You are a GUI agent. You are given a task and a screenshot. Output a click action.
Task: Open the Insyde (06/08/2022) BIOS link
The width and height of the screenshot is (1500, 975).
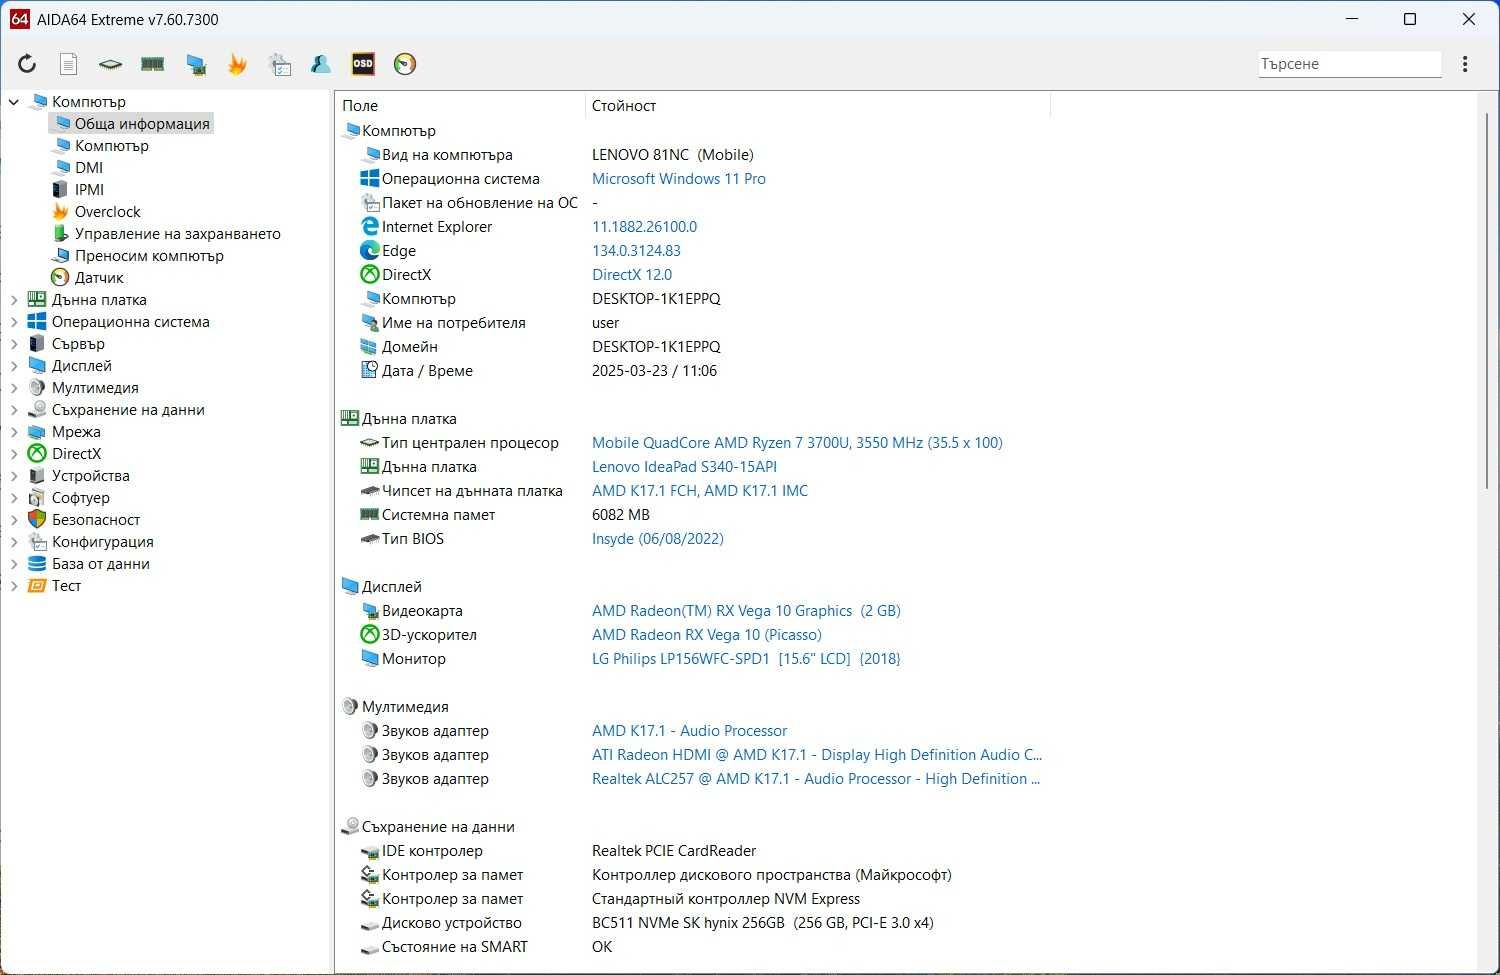(658, 539)
